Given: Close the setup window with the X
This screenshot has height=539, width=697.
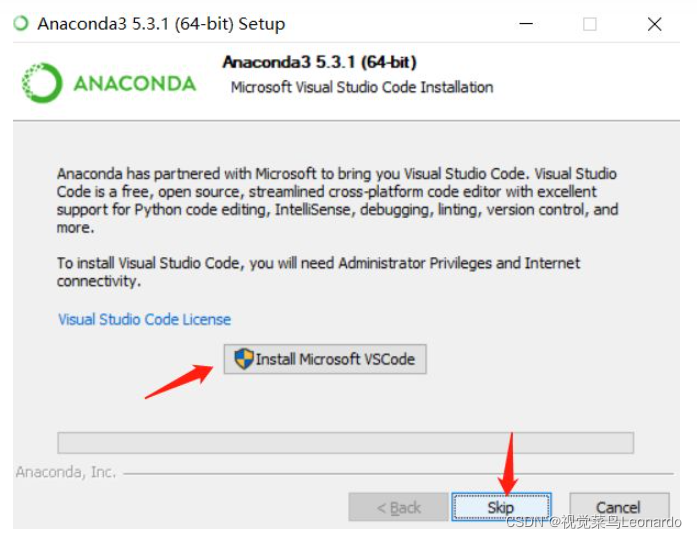Looking at the screenshot, I should pyautogui.click(x=654, y=24).
